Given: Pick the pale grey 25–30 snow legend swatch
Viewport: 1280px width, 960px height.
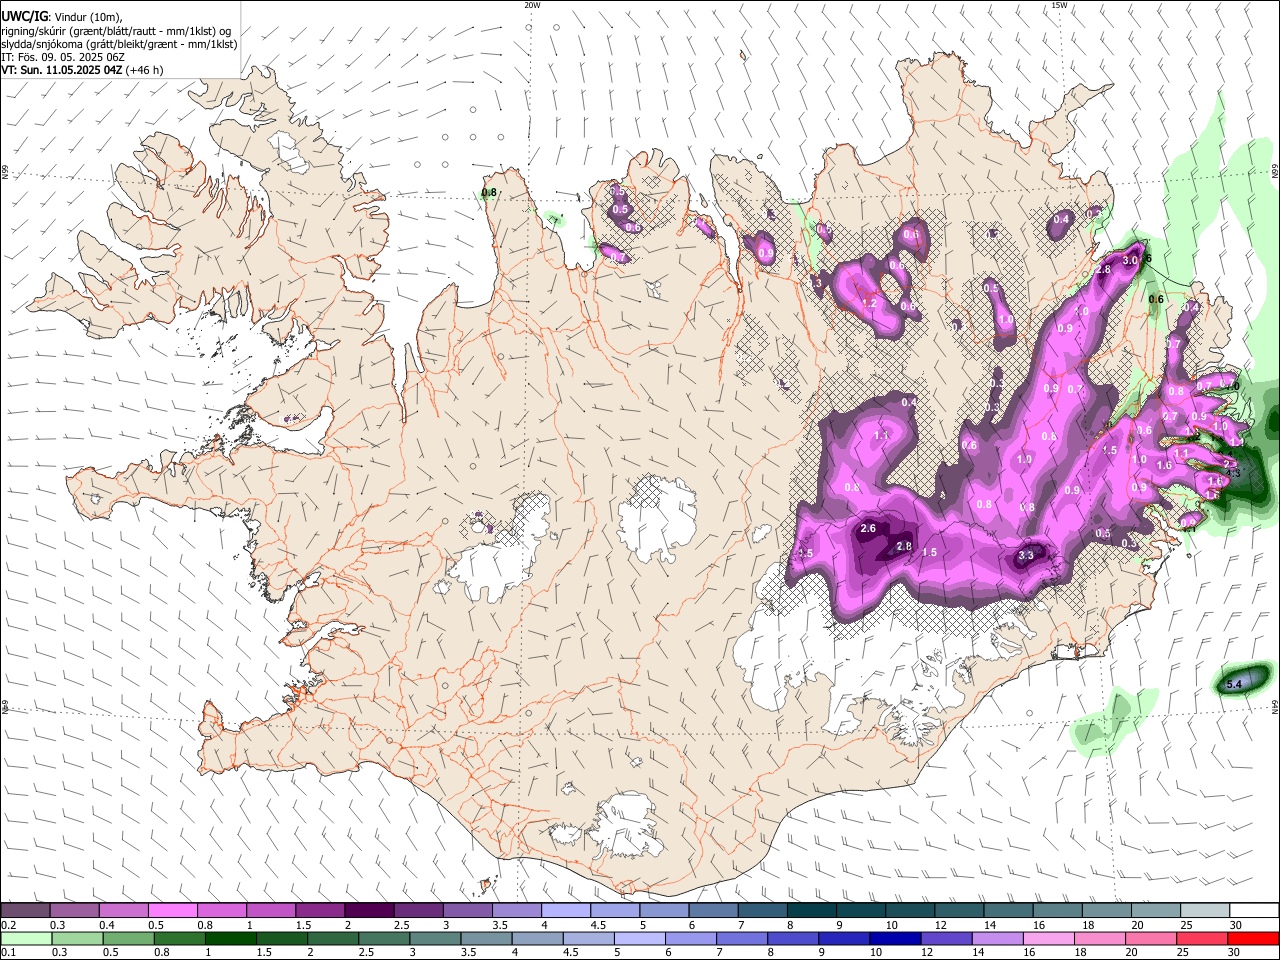Looking at the screenshot, I should click(1205, 911).
